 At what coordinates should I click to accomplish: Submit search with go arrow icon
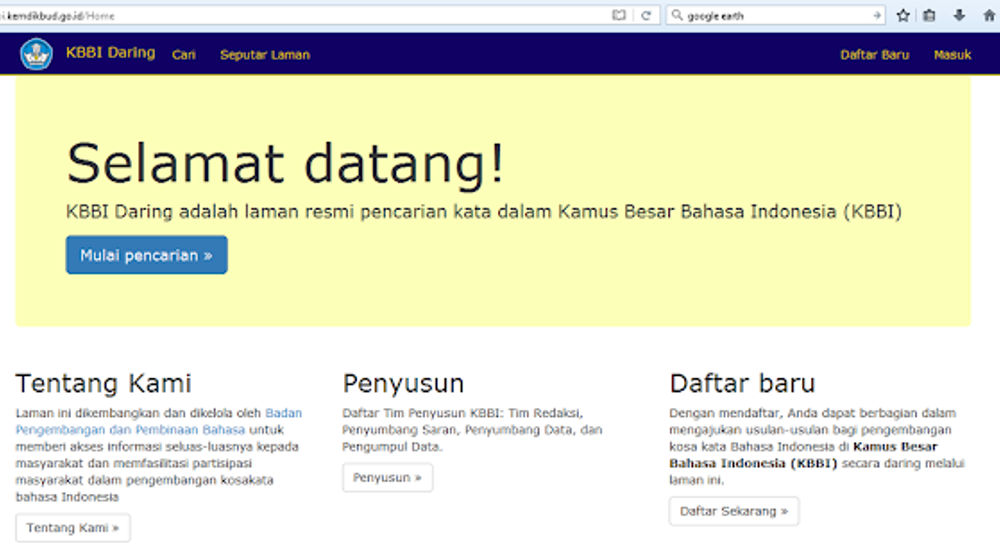click(x=877, y=16)
